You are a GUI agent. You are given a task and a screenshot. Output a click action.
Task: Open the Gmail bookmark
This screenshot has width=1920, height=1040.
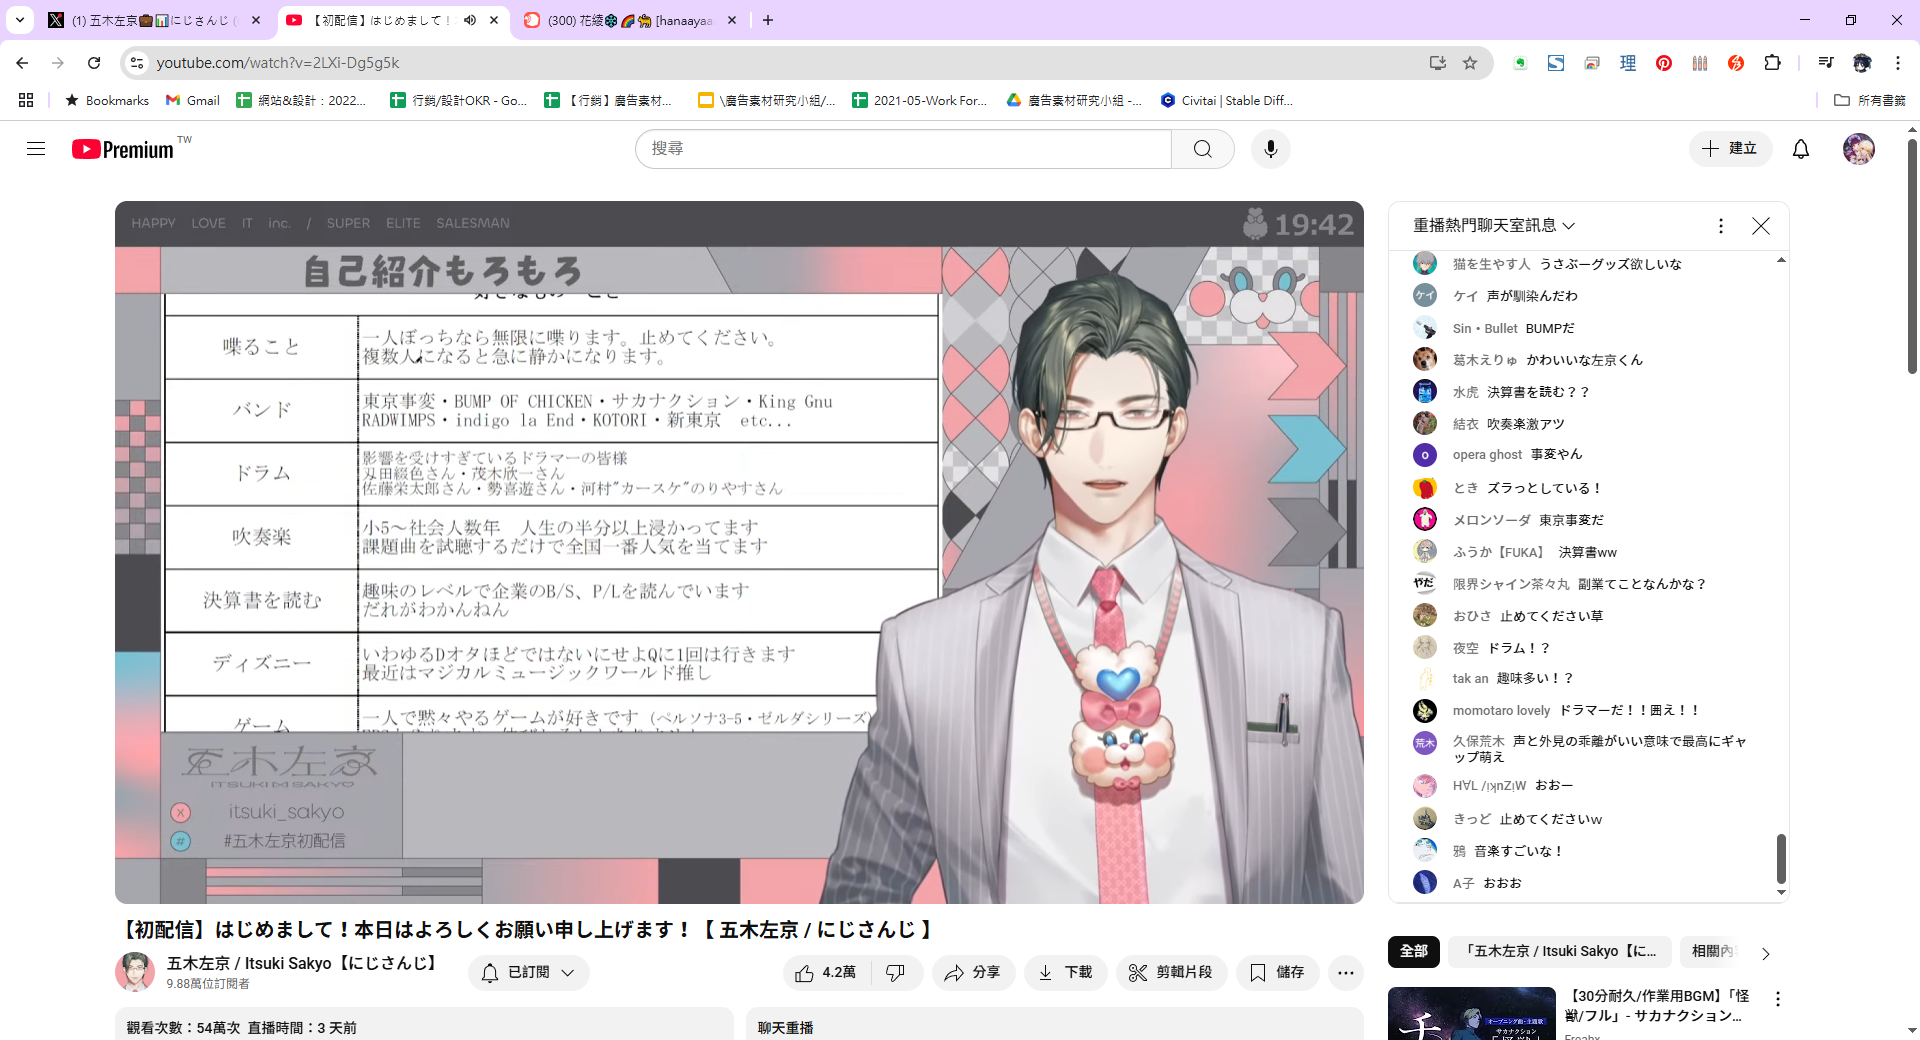point(193,100)
